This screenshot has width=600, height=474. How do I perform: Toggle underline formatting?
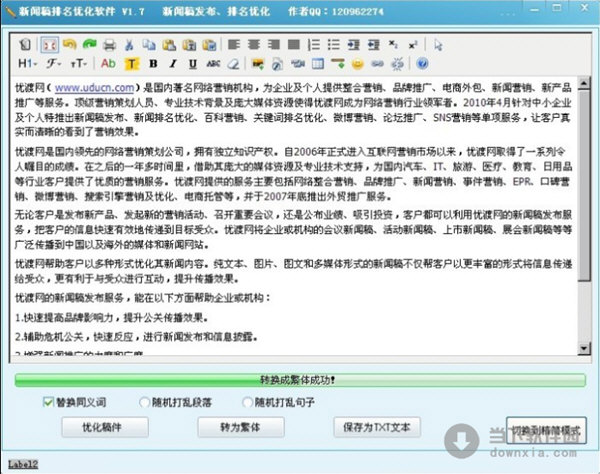coord(193,64)
